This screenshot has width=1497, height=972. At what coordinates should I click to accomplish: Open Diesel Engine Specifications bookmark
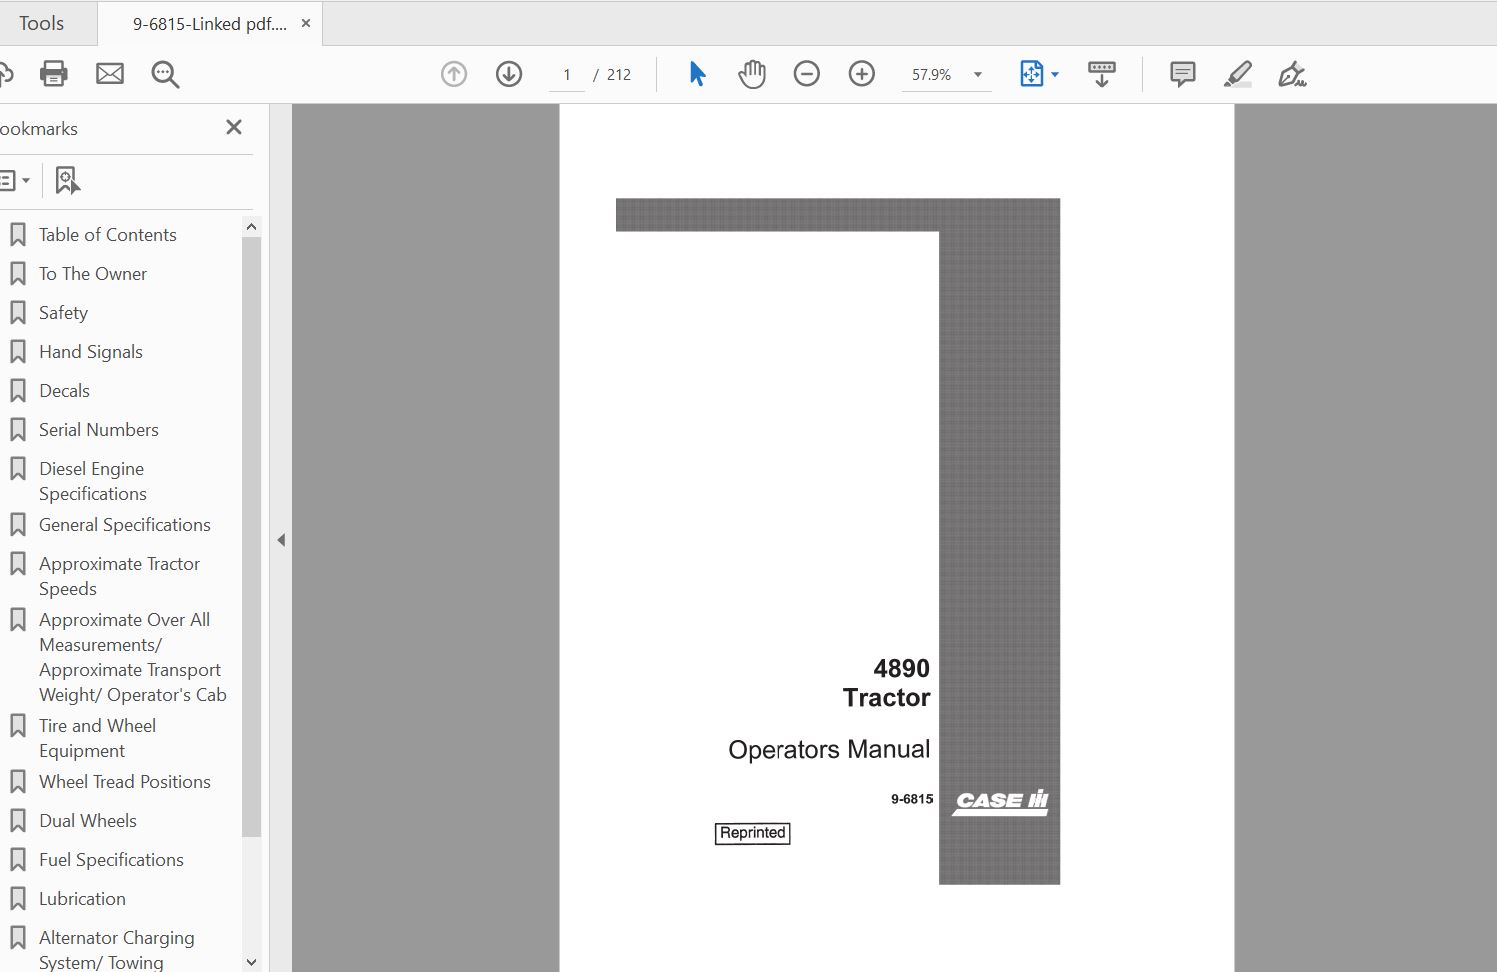(92, 481)
